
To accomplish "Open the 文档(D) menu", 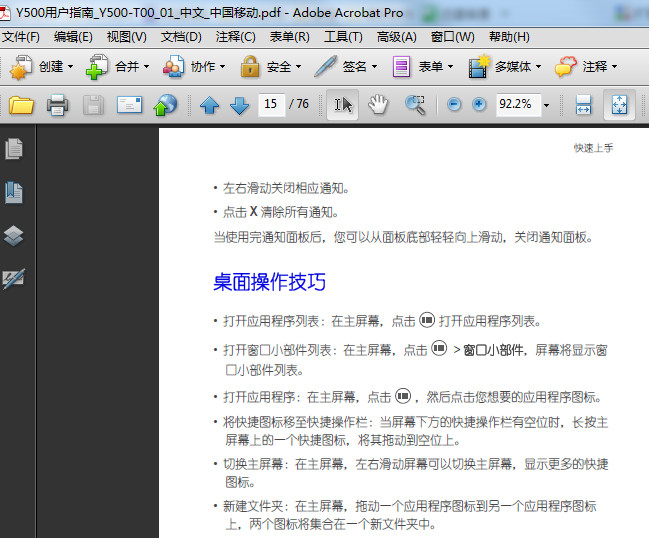I will pyautogui.click(x=181, y=37).
